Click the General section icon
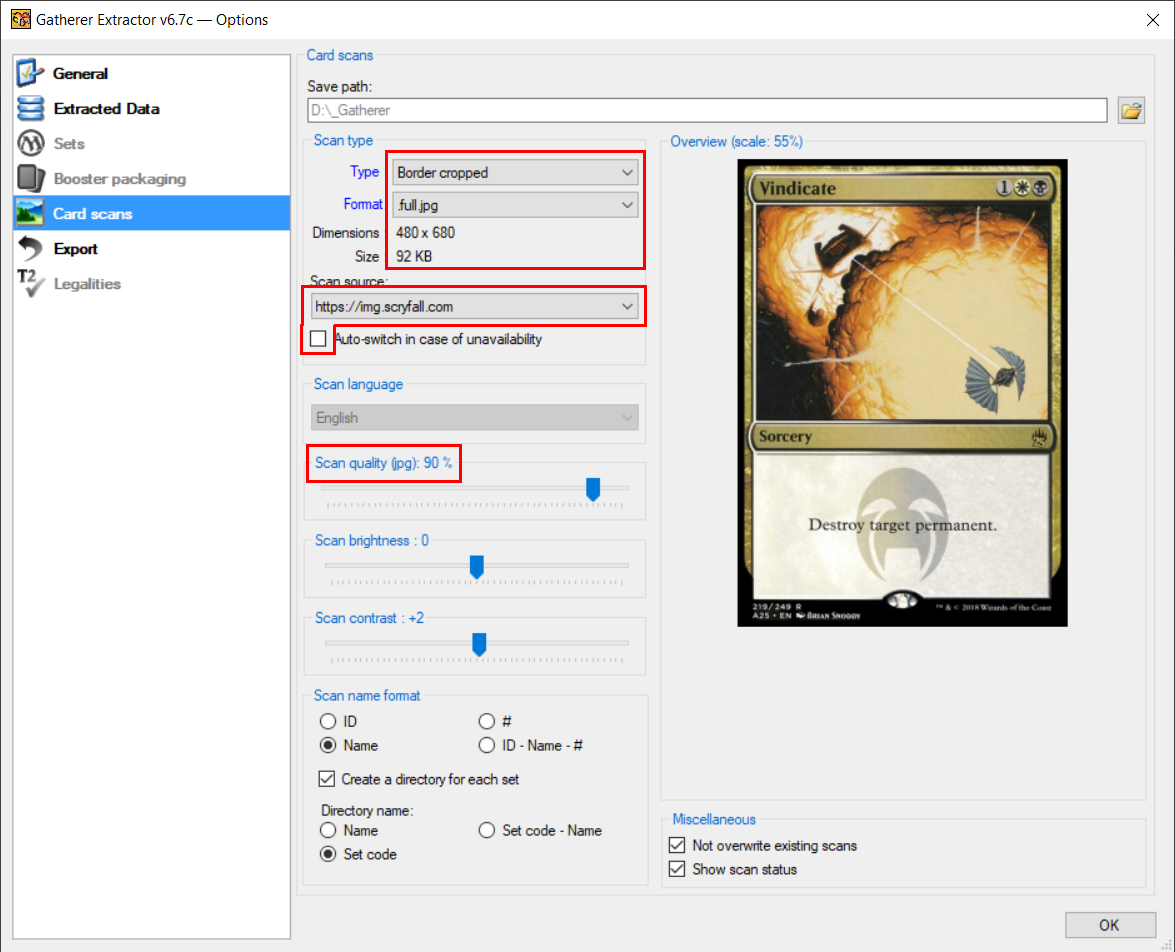This screenshot has height=952, width=1175. click(31, 73)
